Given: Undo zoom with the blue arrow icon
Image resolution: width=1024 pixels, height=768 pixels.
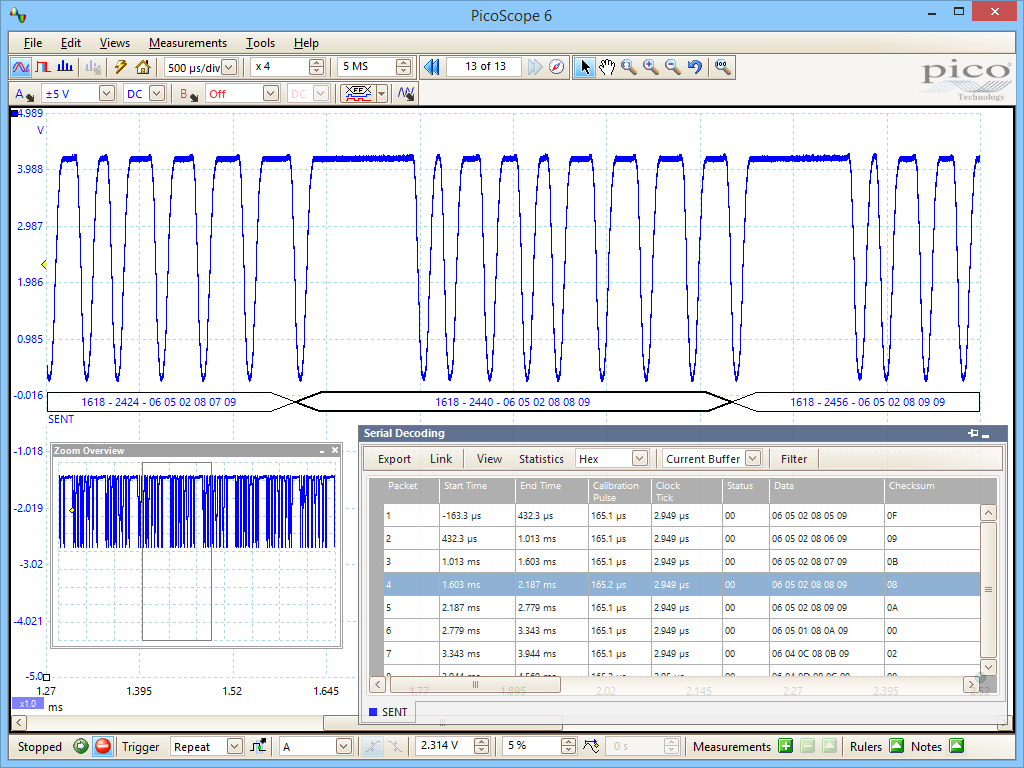Looking at the screenshot, I should click(x=695, y=67).
